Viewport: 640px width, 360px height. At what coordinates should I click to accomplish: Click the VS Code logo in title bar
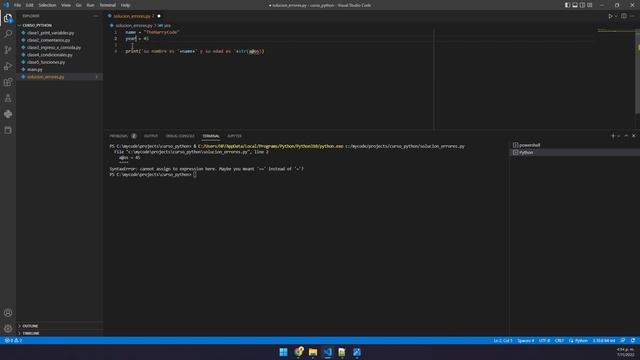coord(6,5)
